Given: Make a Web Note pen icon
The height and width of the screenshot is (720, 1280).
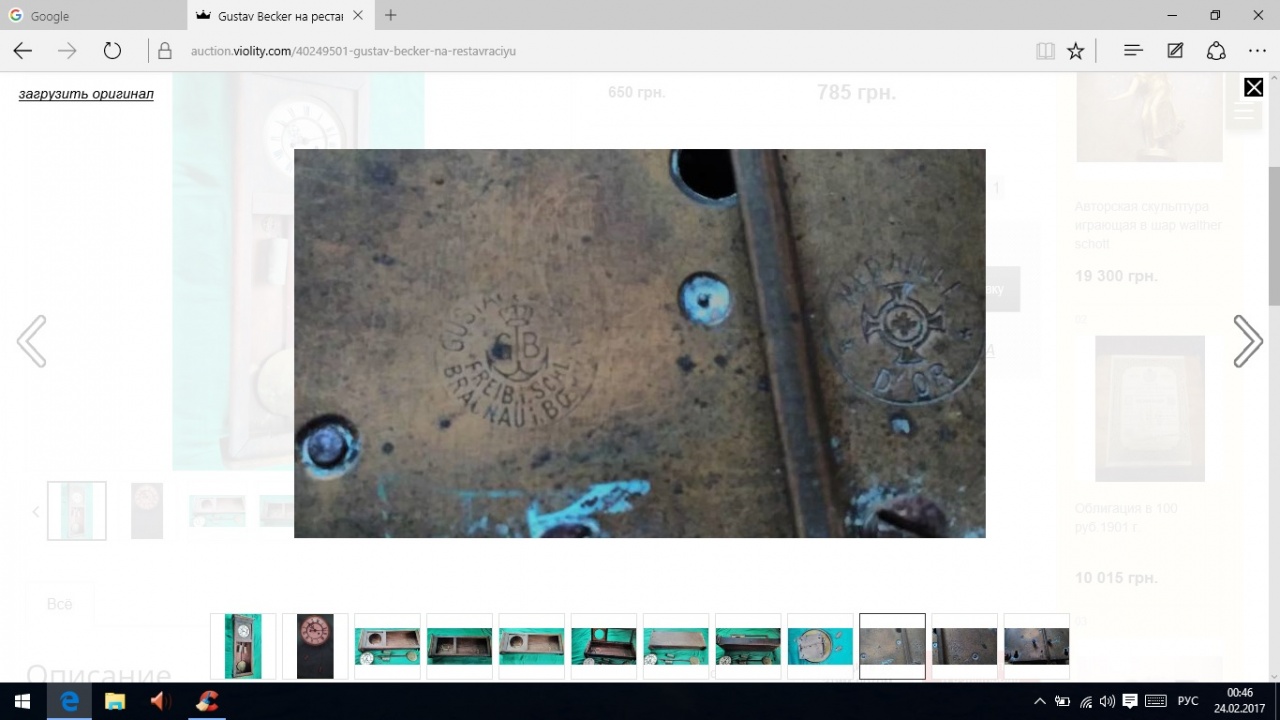Looking at the screenshot, I should 1175,51.
